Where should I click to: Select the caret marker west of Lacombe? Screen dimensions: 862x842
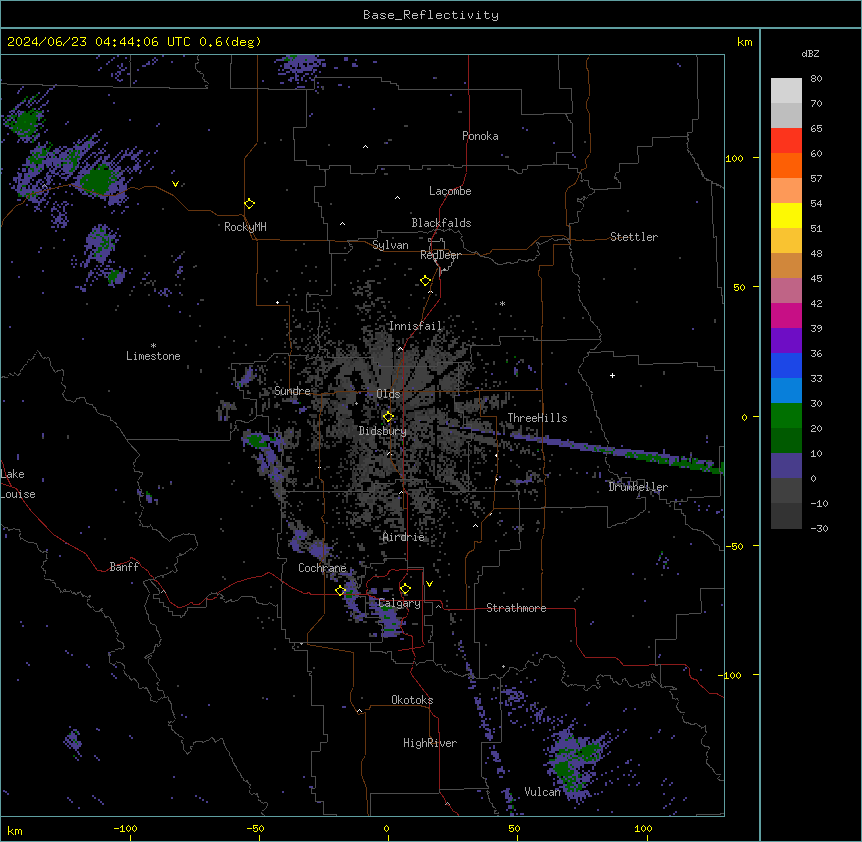click(397, 198)
